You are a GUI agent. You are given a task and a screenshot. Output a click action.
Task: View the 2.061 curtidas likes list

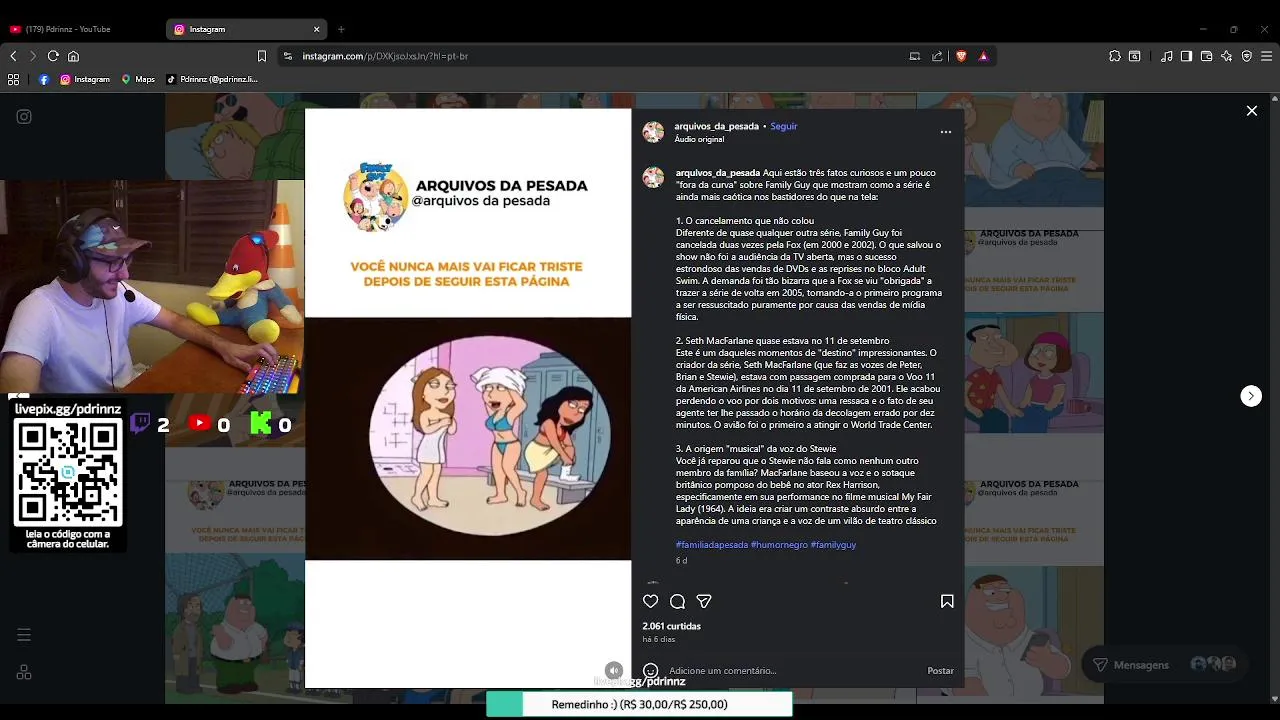671,626
